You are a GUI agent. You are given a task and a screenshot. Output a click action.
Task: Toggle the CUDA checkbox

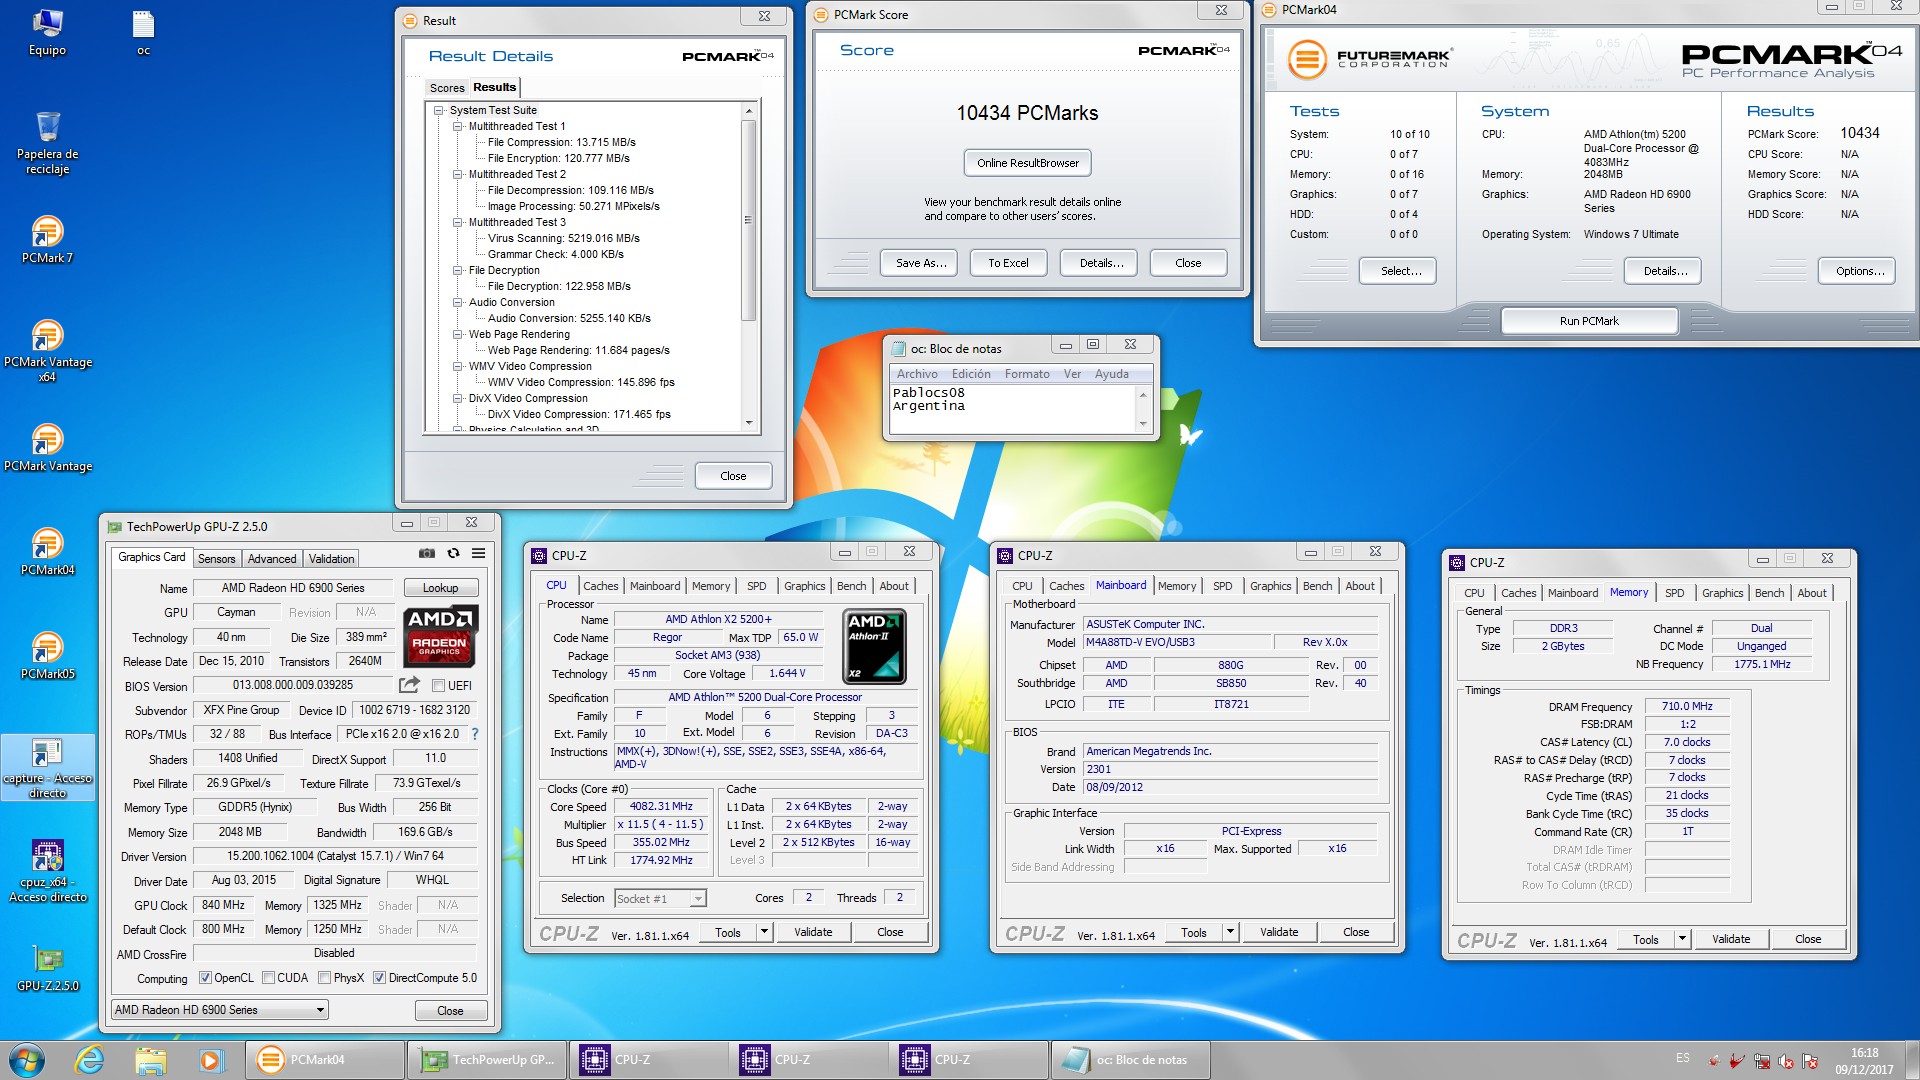pyautogui.click(x=268, y=978)
